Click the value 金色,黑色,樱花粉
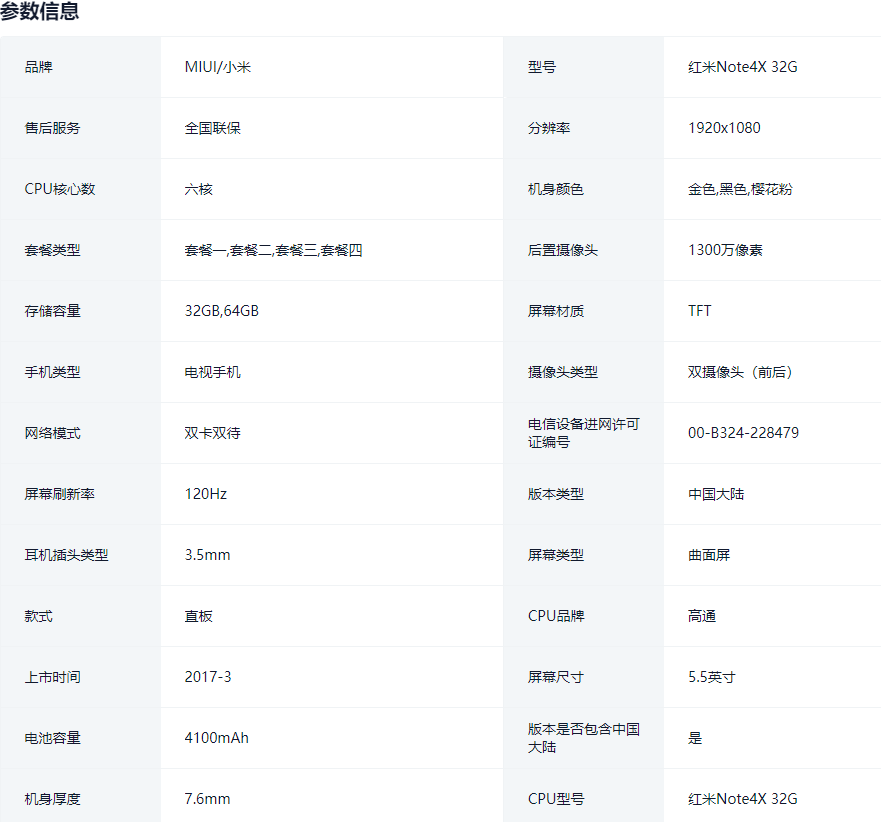 click(740, 189)
